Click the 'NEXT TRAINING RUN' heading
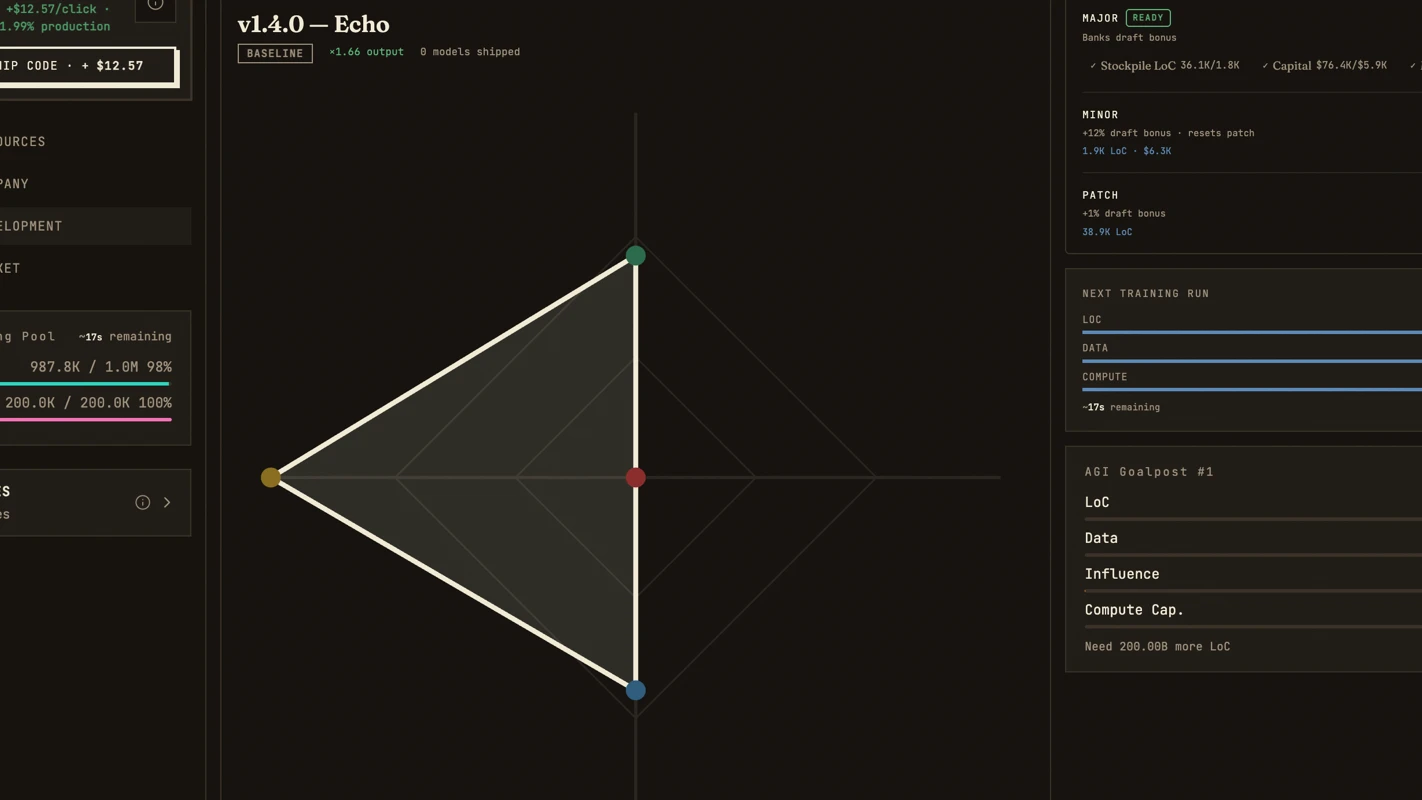 click(x=1146, y=294)
